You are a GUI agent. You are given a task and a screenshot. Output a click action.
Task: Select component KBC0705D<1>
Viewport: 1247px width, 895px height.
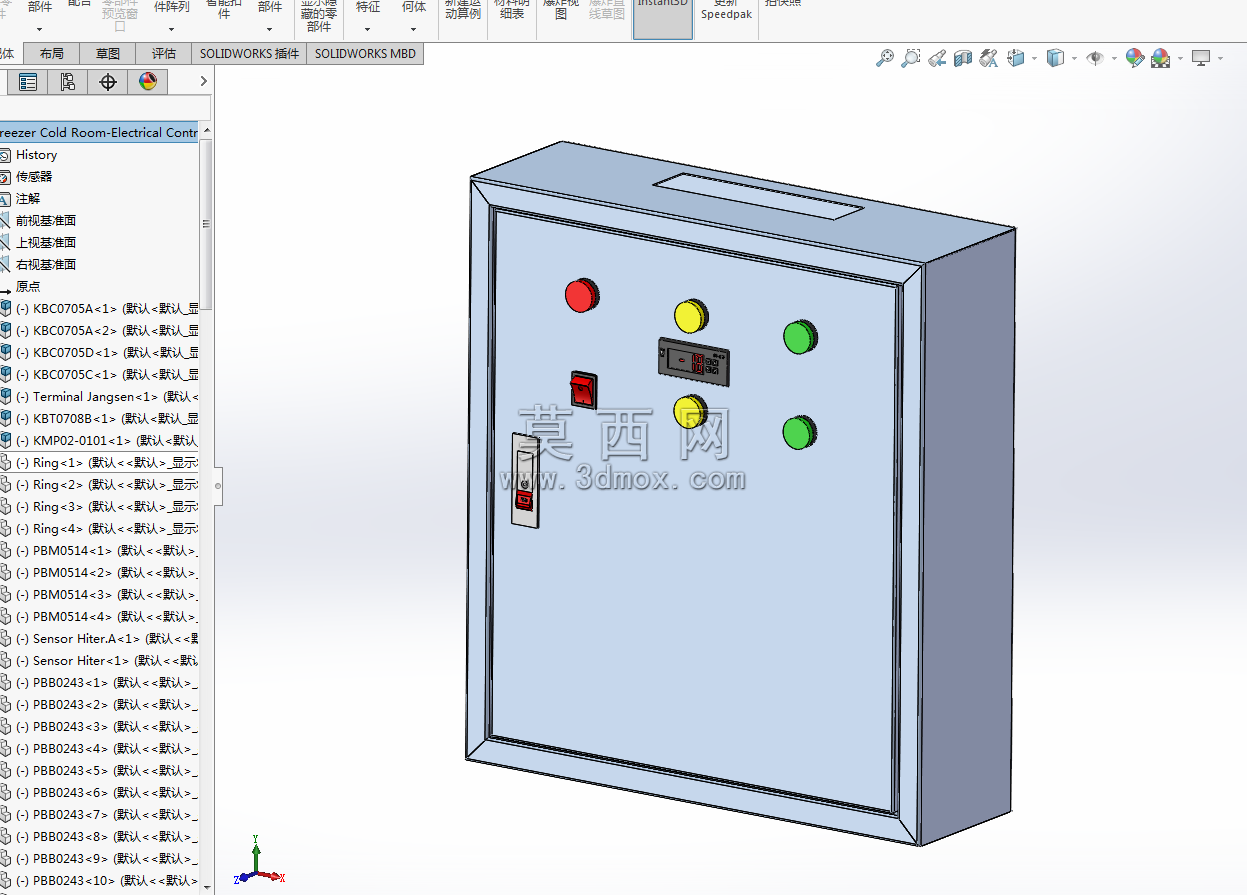click(99, 353)
